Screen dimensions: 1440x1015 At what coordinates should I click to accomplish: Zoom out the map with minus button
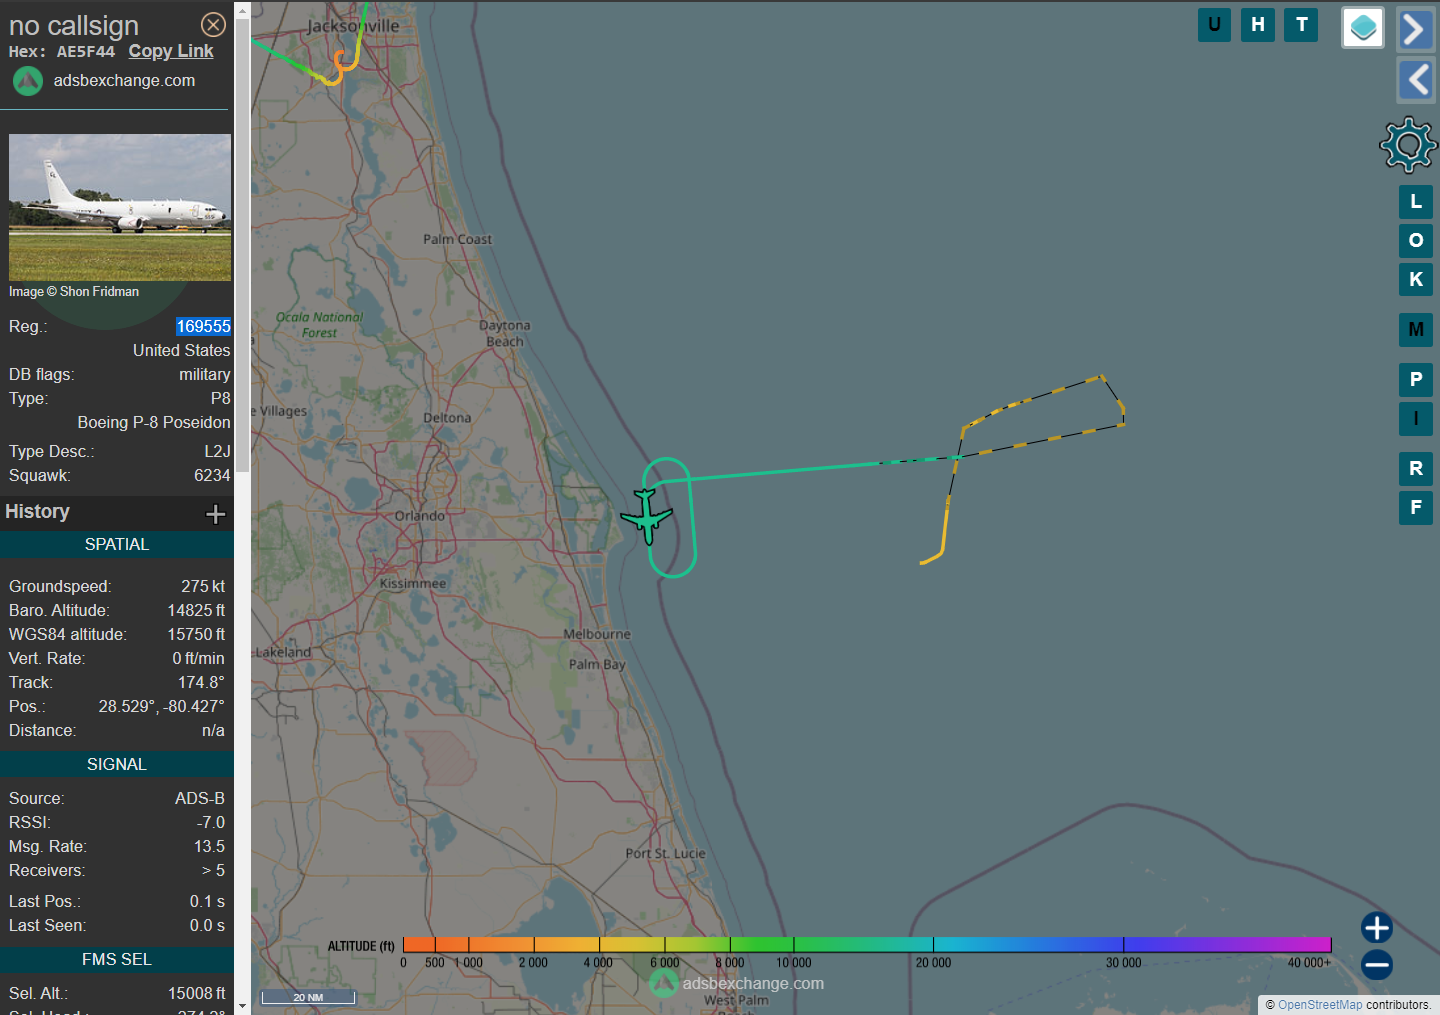tap(1377, 965)
